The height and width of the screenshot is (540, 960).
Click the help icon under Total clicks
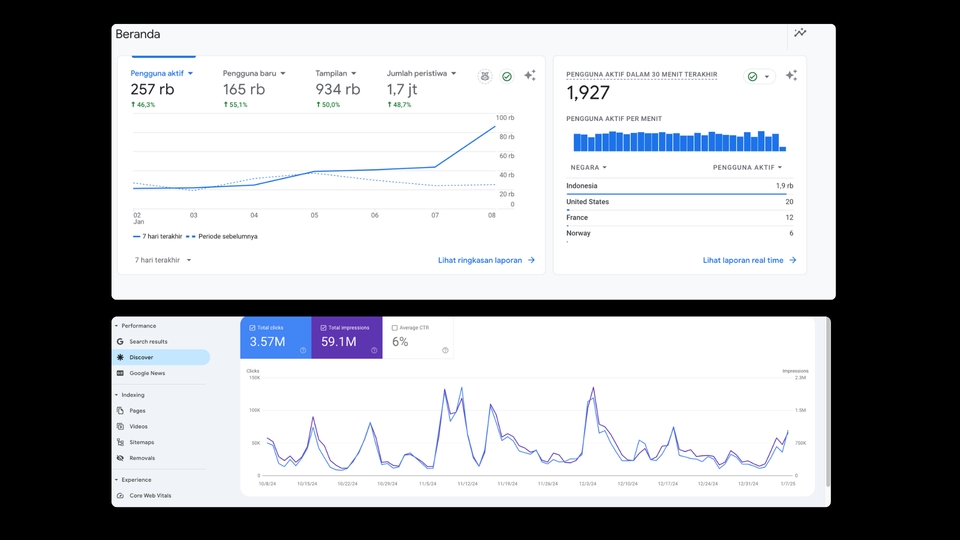coord(303,350)
